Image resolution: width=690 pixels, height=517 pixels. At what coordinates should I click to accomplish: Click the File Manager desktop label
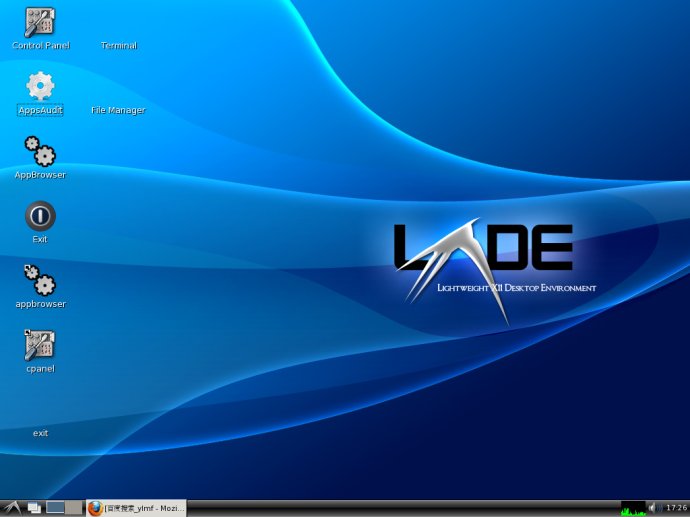point(118,110)
